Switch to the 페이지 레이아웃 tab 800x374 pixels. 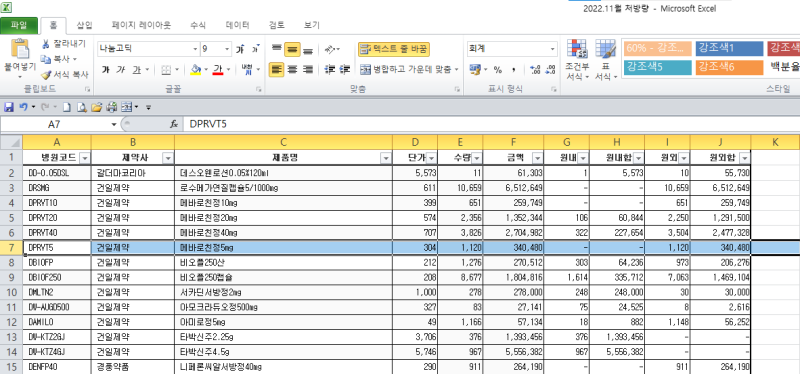[x=142, y=25]
